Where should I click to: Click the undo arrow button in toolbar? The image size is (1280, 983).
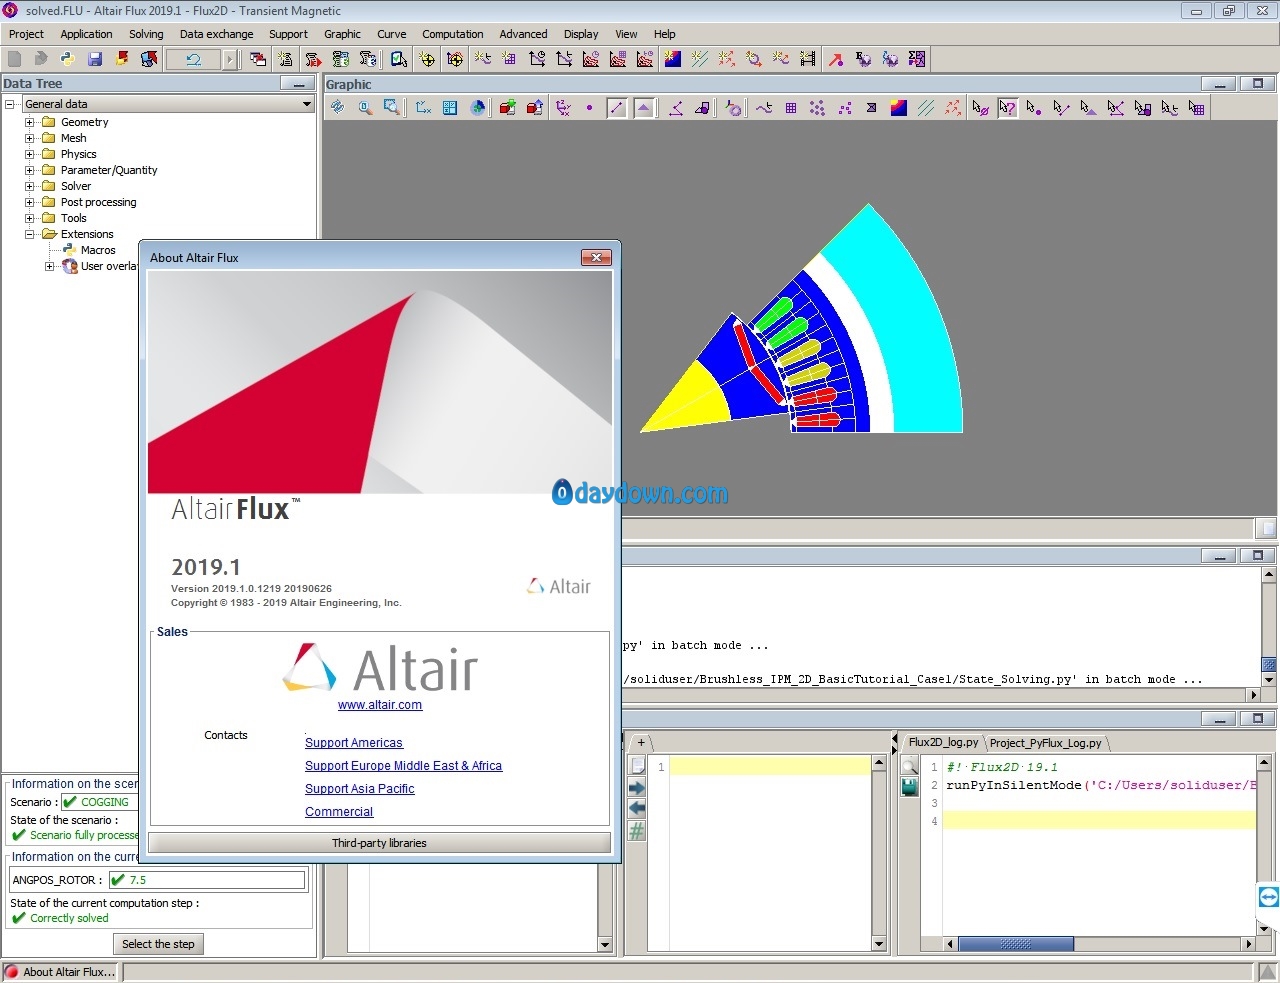coord(194,59)
